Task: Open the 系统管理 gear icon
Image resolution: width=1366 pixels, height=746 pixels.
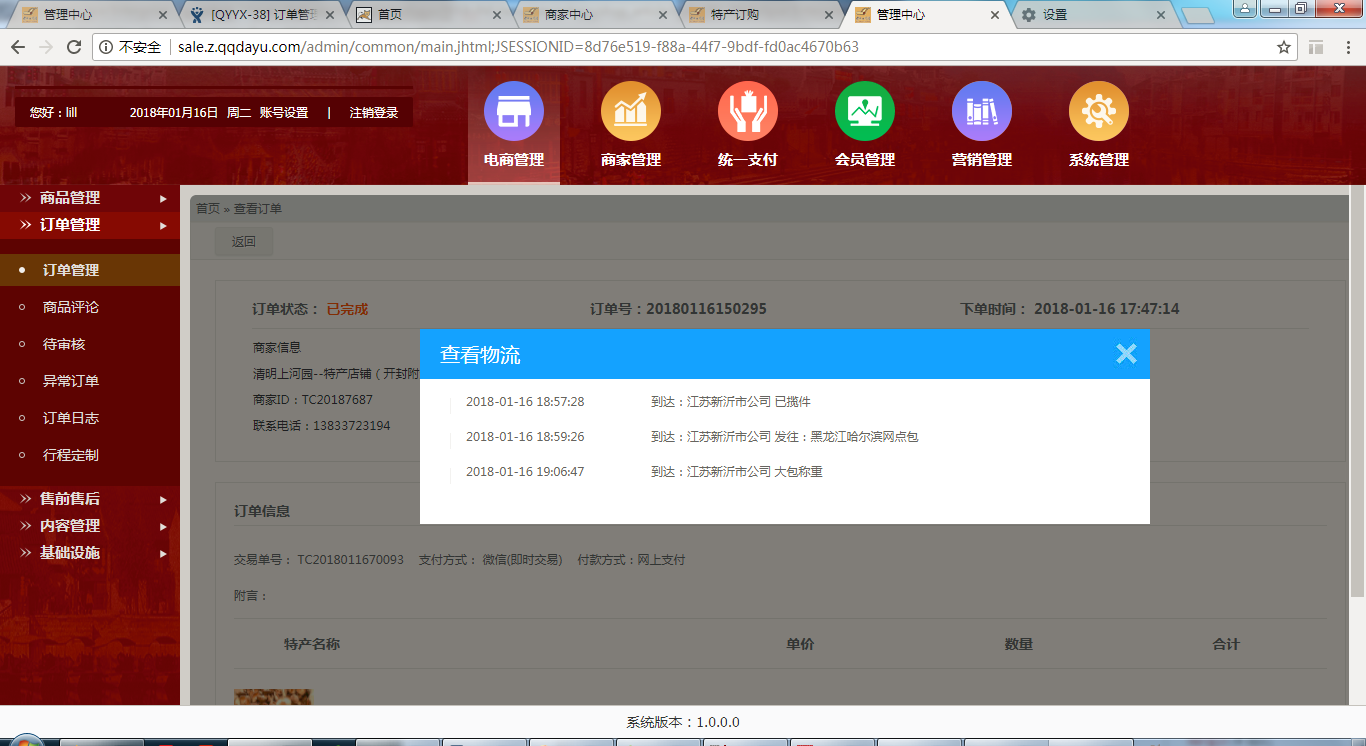Action: (x=1098, y=111)
